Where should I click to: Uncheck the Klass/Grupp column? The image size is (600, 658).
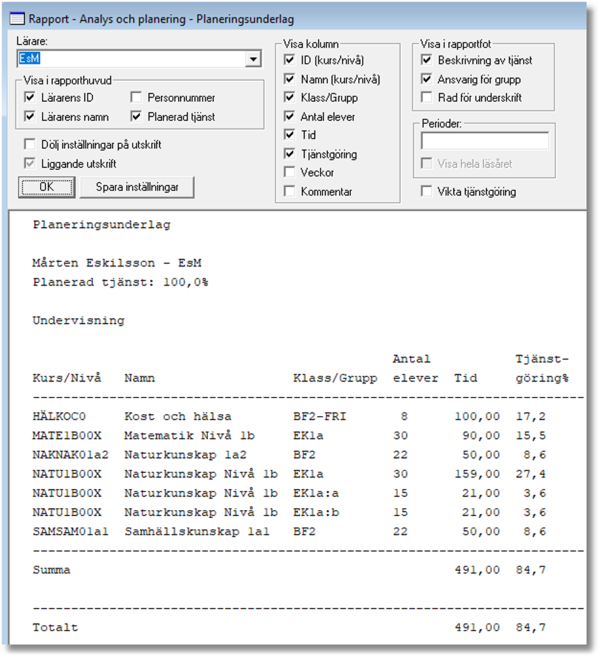point(290,98)
